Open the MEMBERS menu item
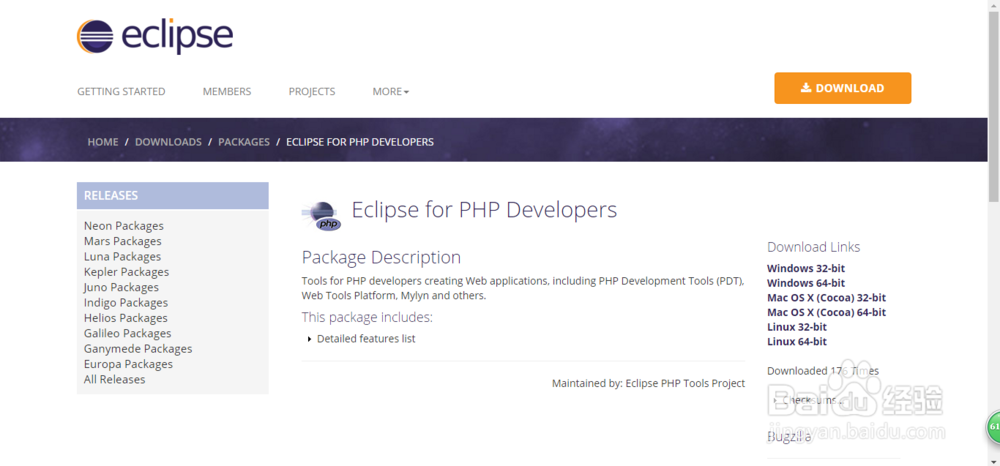 (x=227, y=91)
